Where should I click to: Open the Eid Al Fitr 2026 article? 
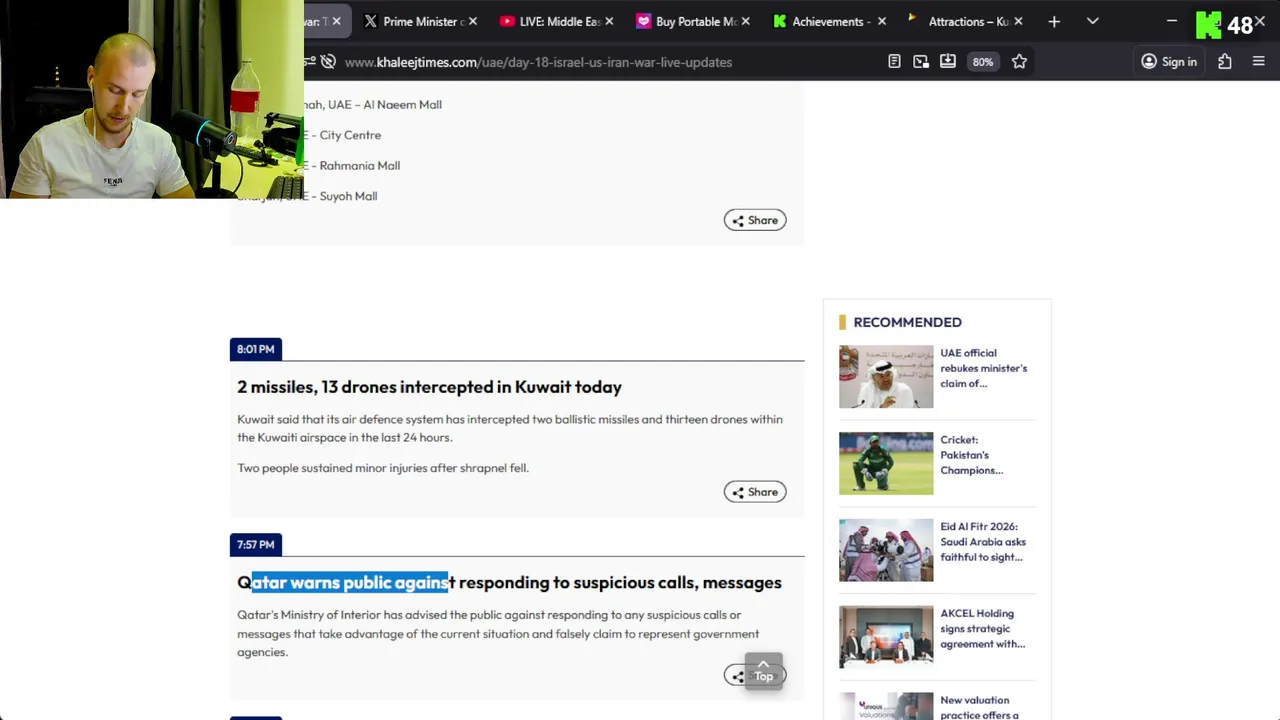(x=983, y=542)
